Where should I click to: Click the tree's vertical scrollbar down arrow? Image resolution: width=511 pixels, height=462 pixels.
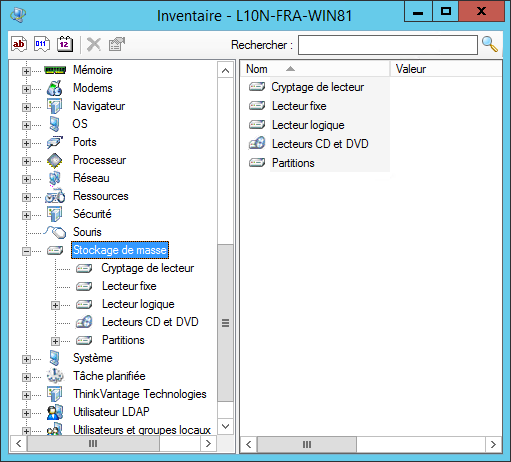click(x=225, y=426)
